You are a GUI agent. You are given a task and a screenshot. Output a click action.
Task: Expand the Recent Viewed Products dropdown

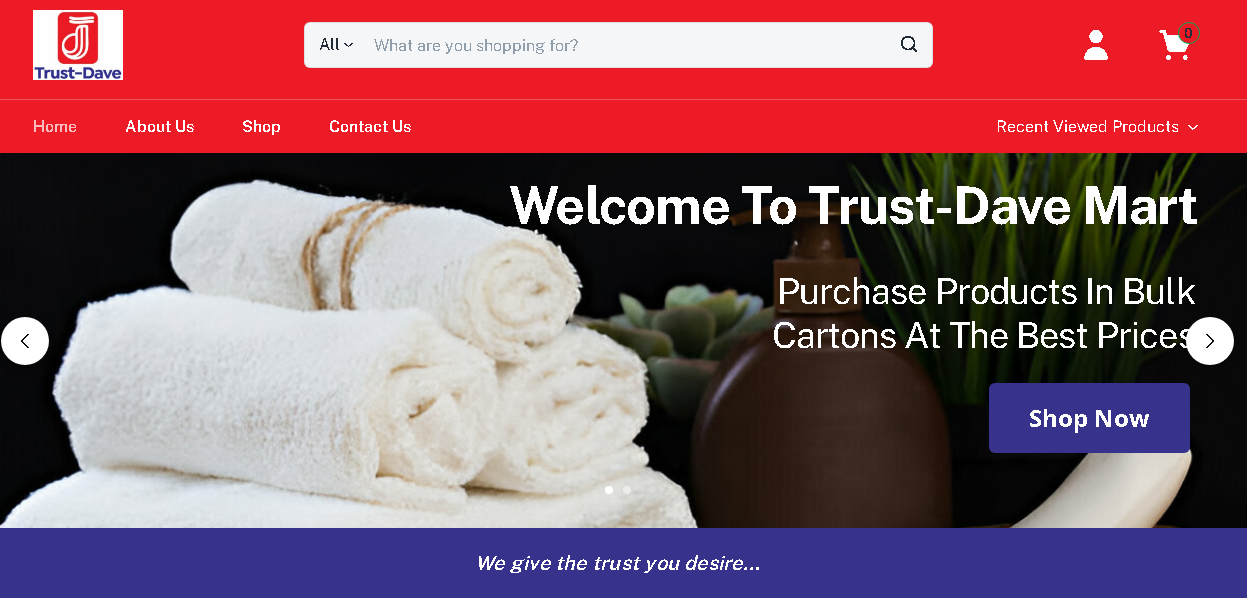click(1097, 126)
